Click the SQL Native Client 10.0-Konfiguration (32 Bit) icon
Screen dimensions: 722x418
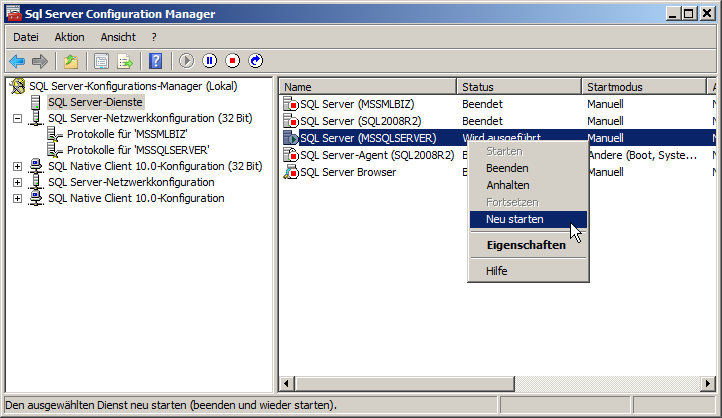(36, 166)
